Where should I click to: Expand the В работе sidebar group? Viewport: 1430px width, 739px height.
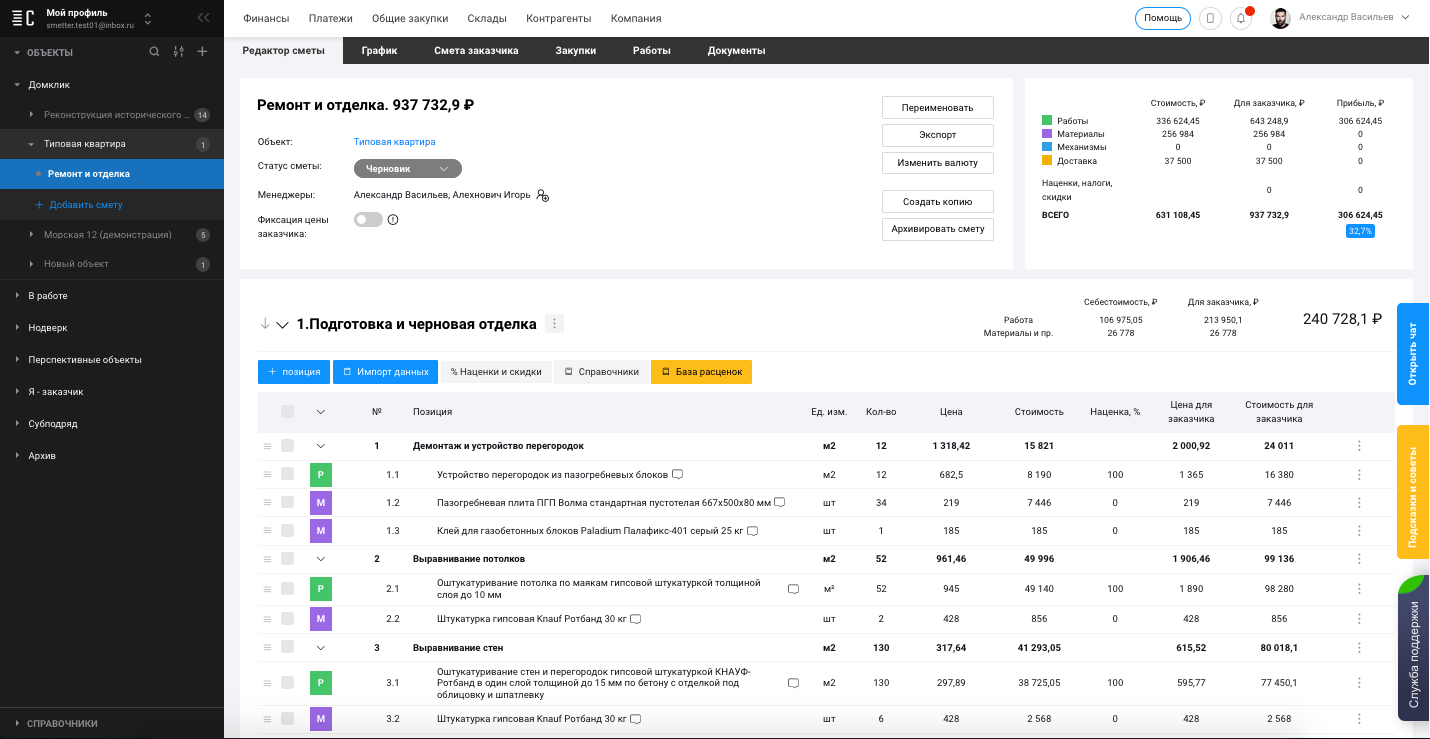tap(17, 296)
